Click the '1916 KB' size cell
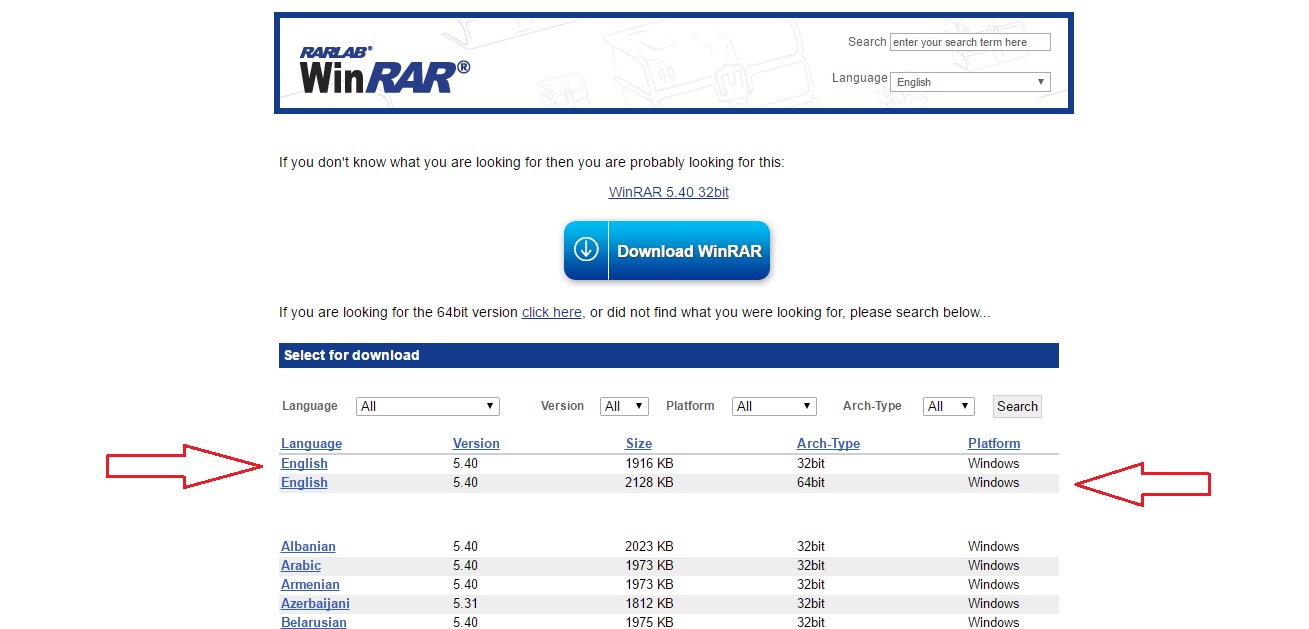Image resolution: width=1309 pixels, height=629 pixels. pyautogui.click(x=650, y=463)
